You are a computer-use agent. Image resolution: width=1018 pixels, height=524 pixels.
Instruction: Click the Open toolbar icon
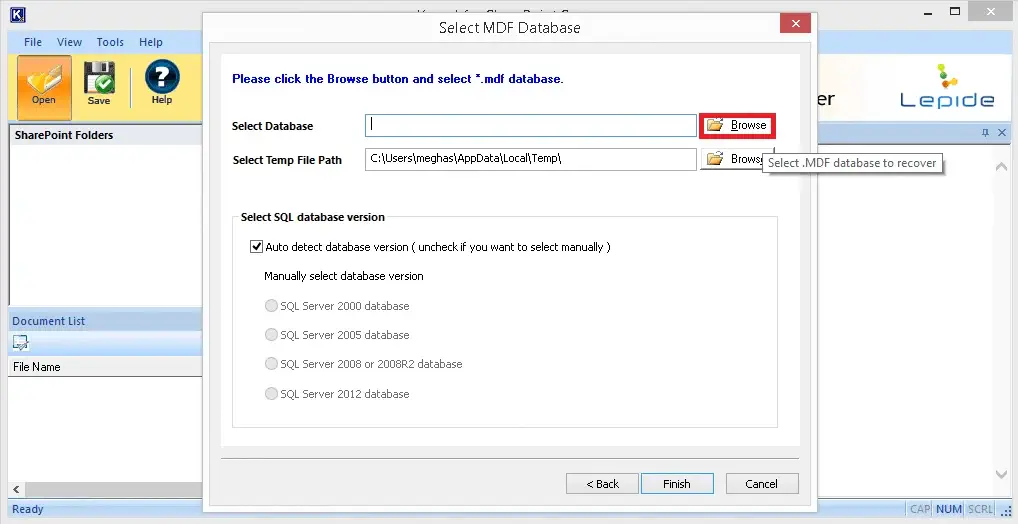tap(44, 88)
